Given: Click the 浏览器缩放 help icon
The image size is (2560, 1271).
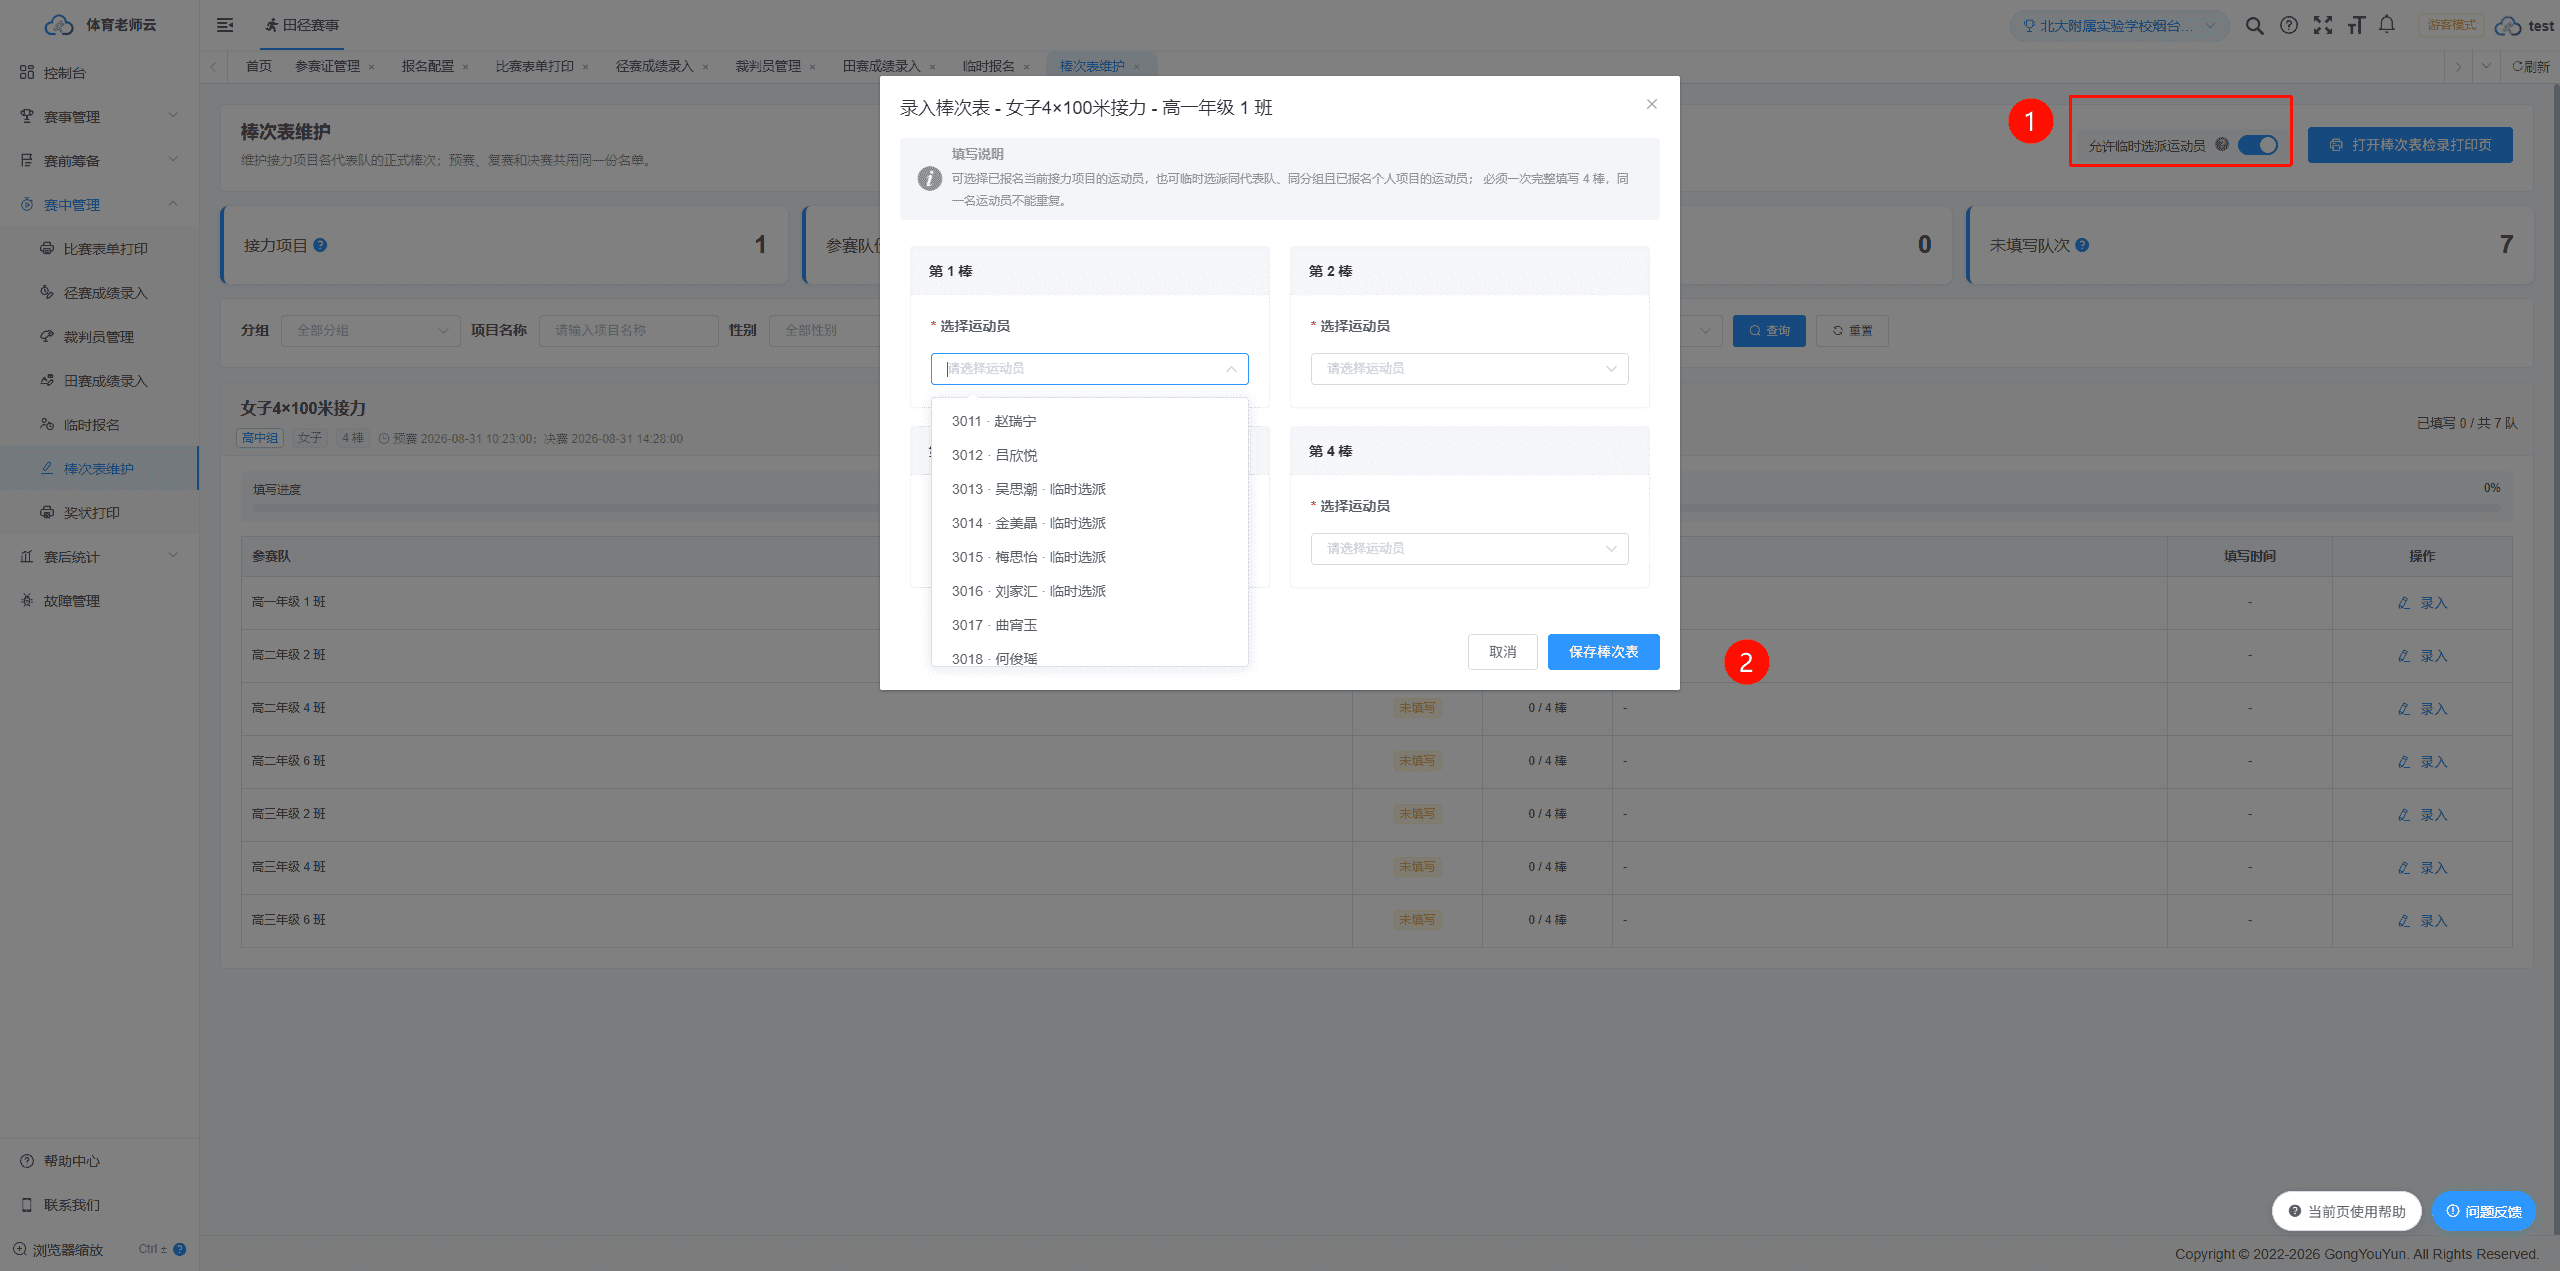Looking at the screenshot, I should (180, 1249).
